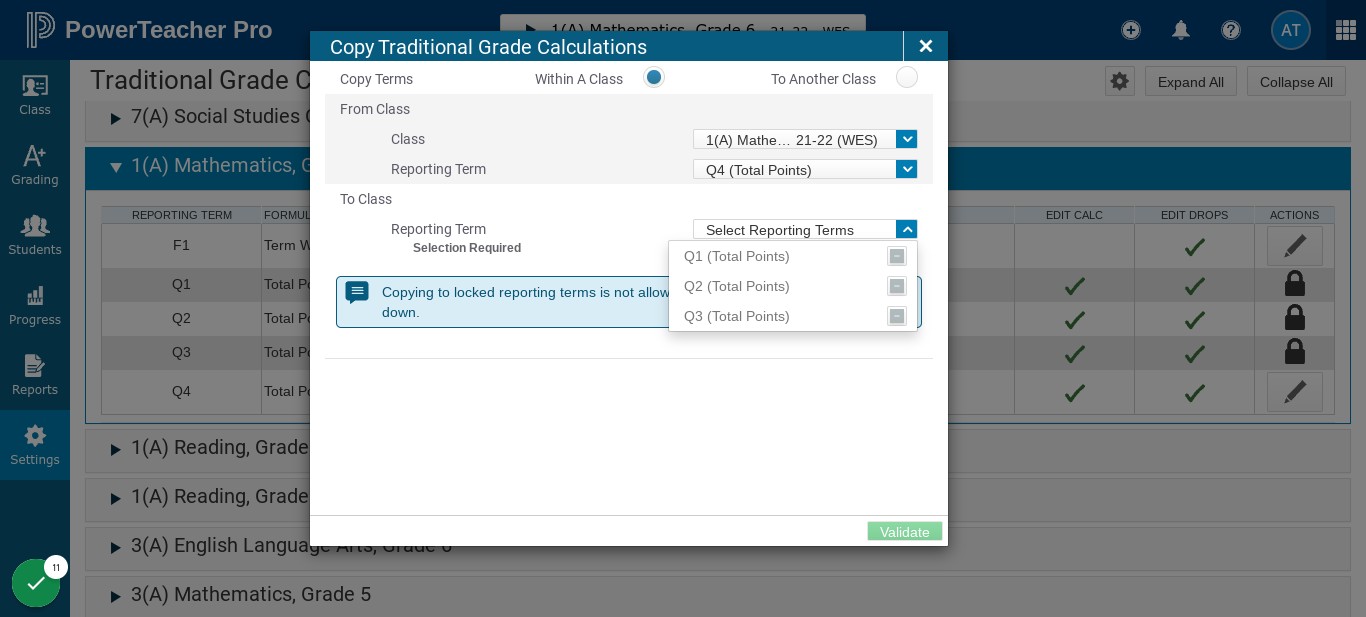The height and width of the screenshot is (617, 1366).
Task: Click the F1 reporting term cell
Action: click(x=181, y=245)
